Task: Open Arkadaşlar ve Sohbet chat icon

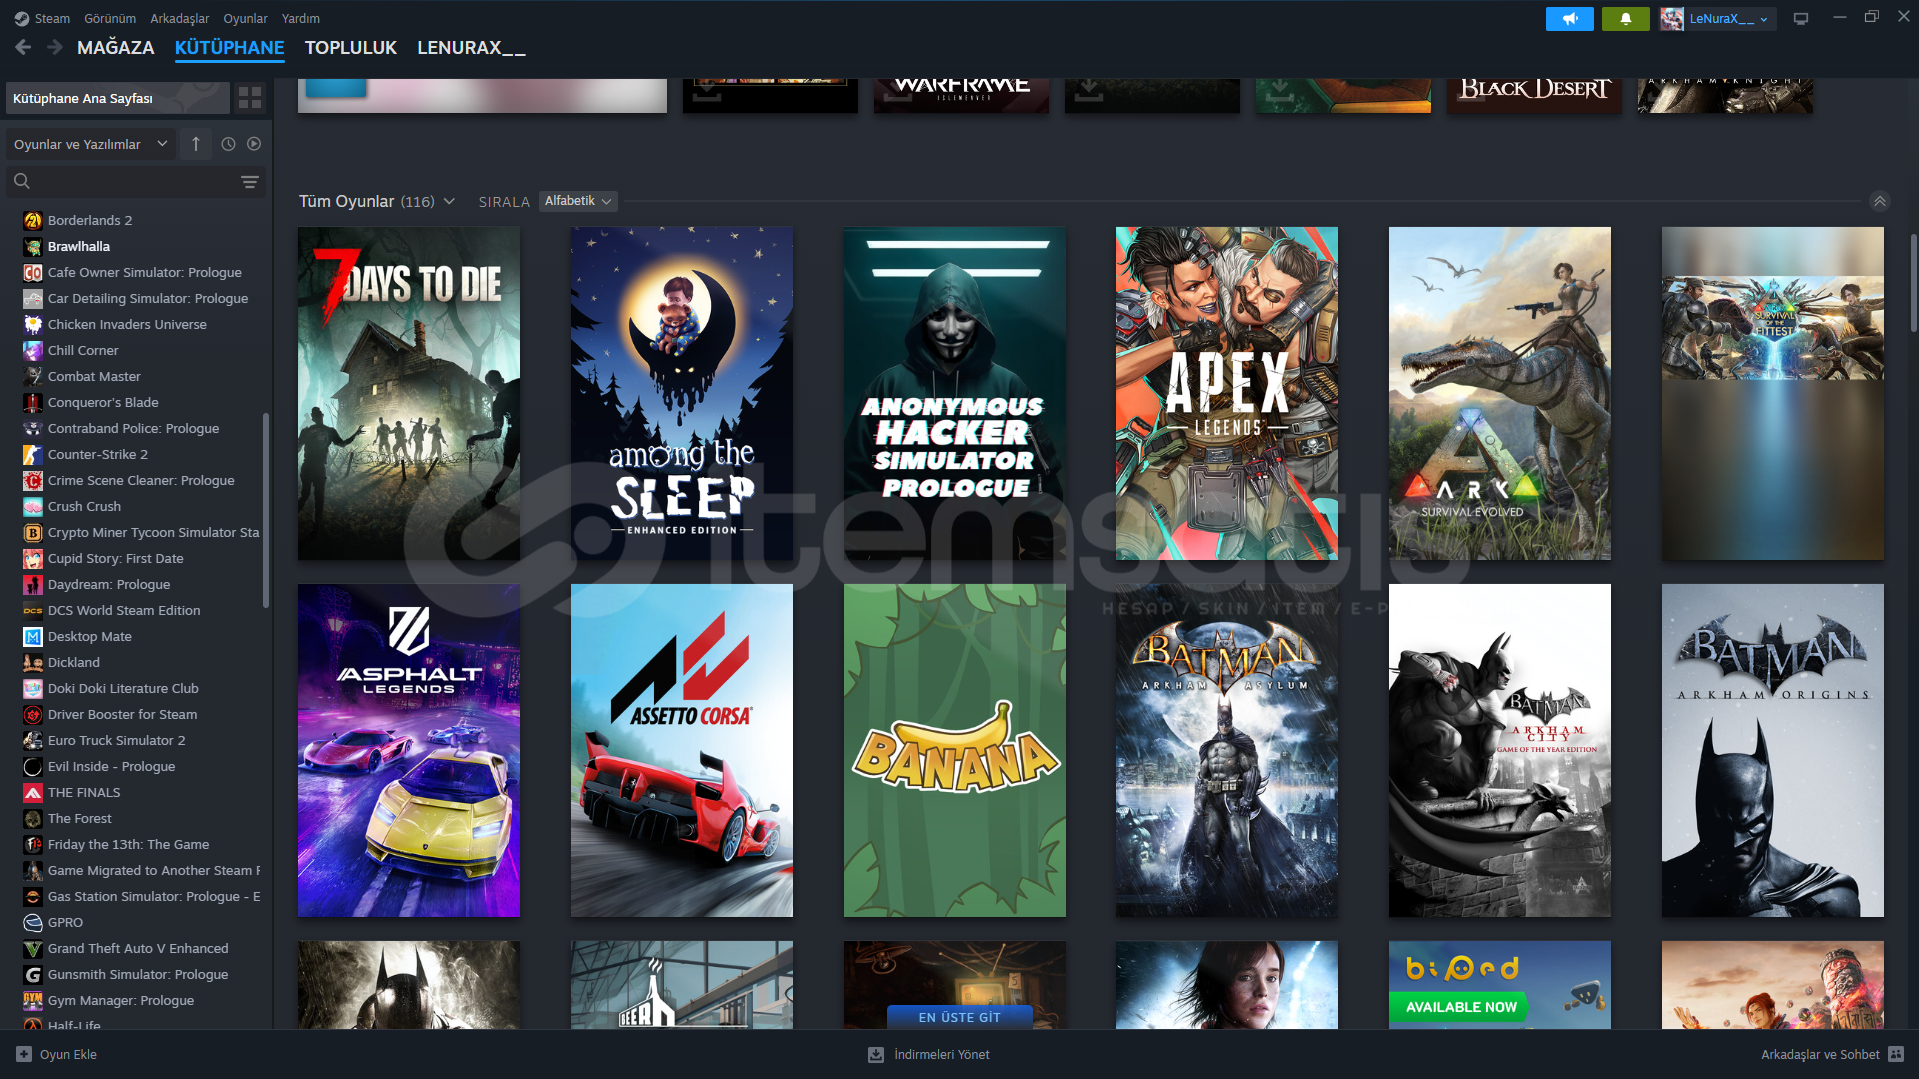Action: click(1896, 1054)
